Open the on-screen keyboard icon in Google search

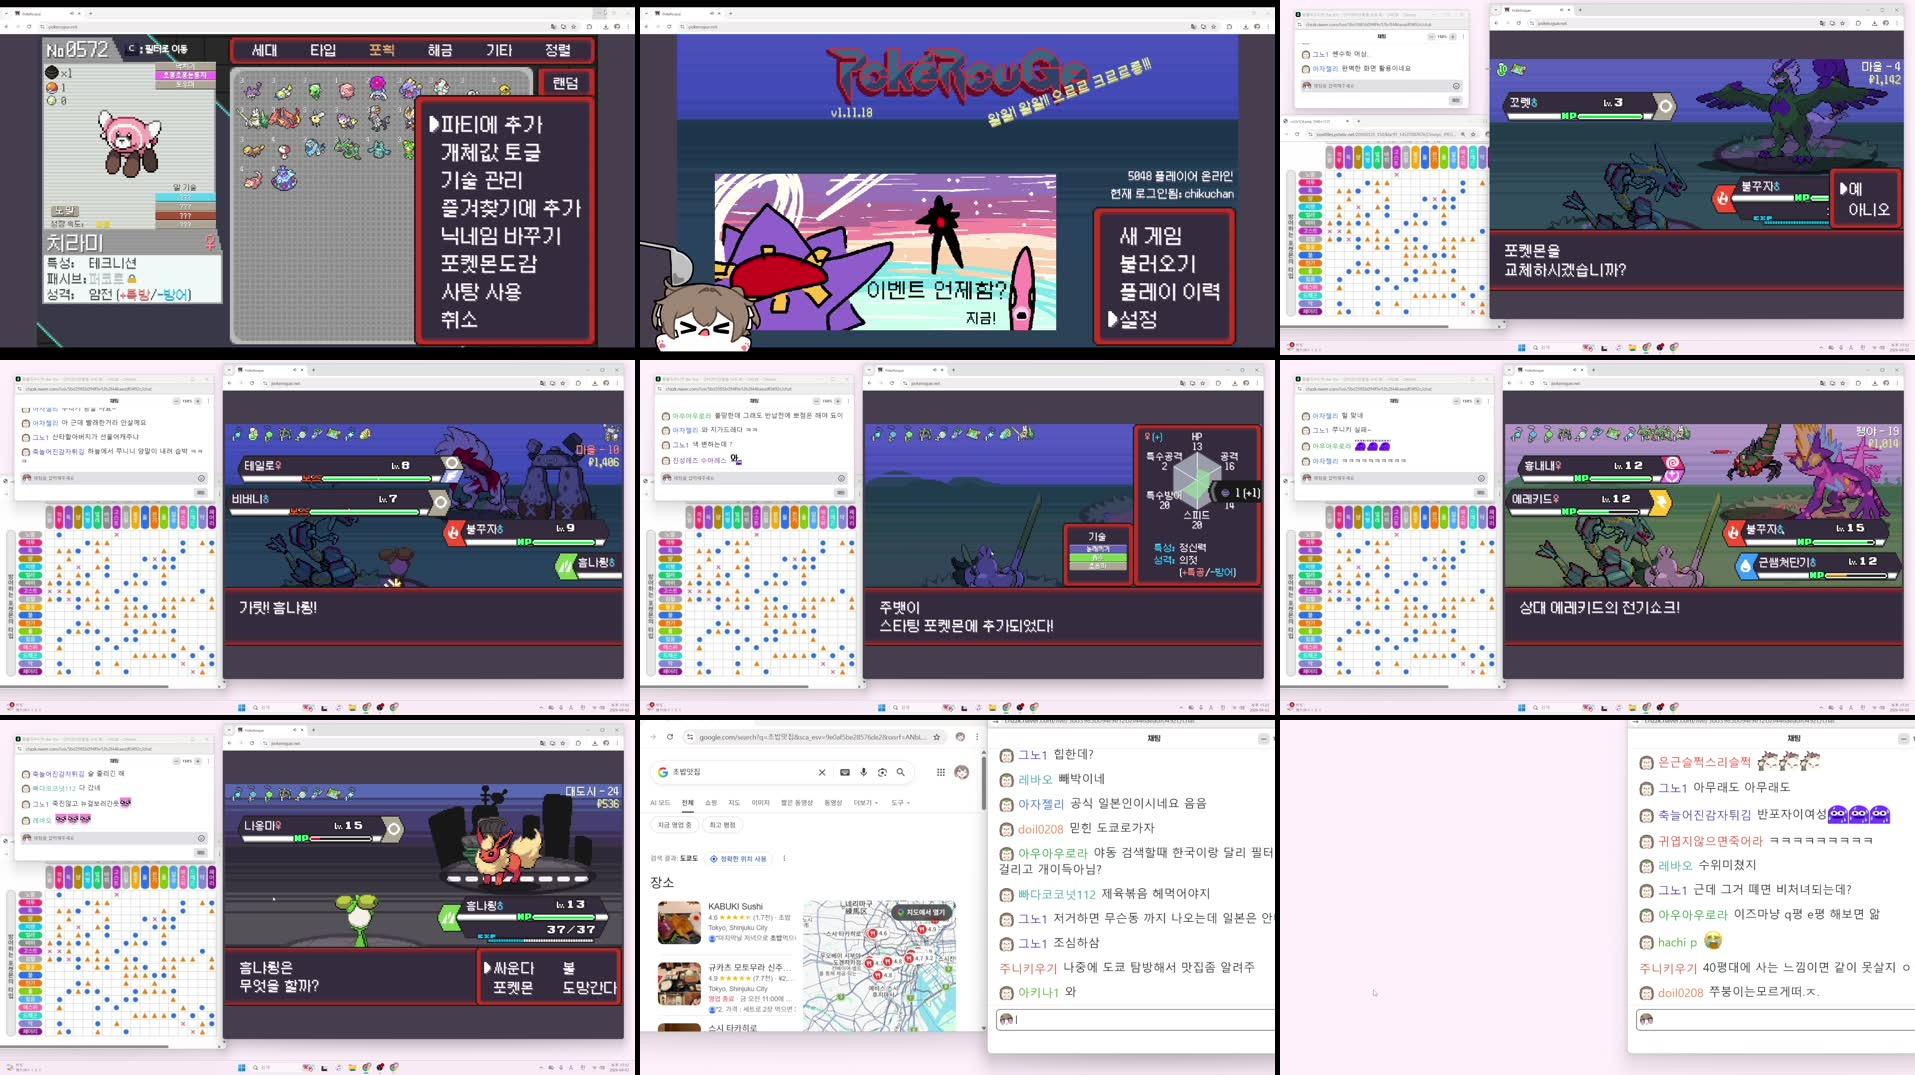(x=845, y=772)
